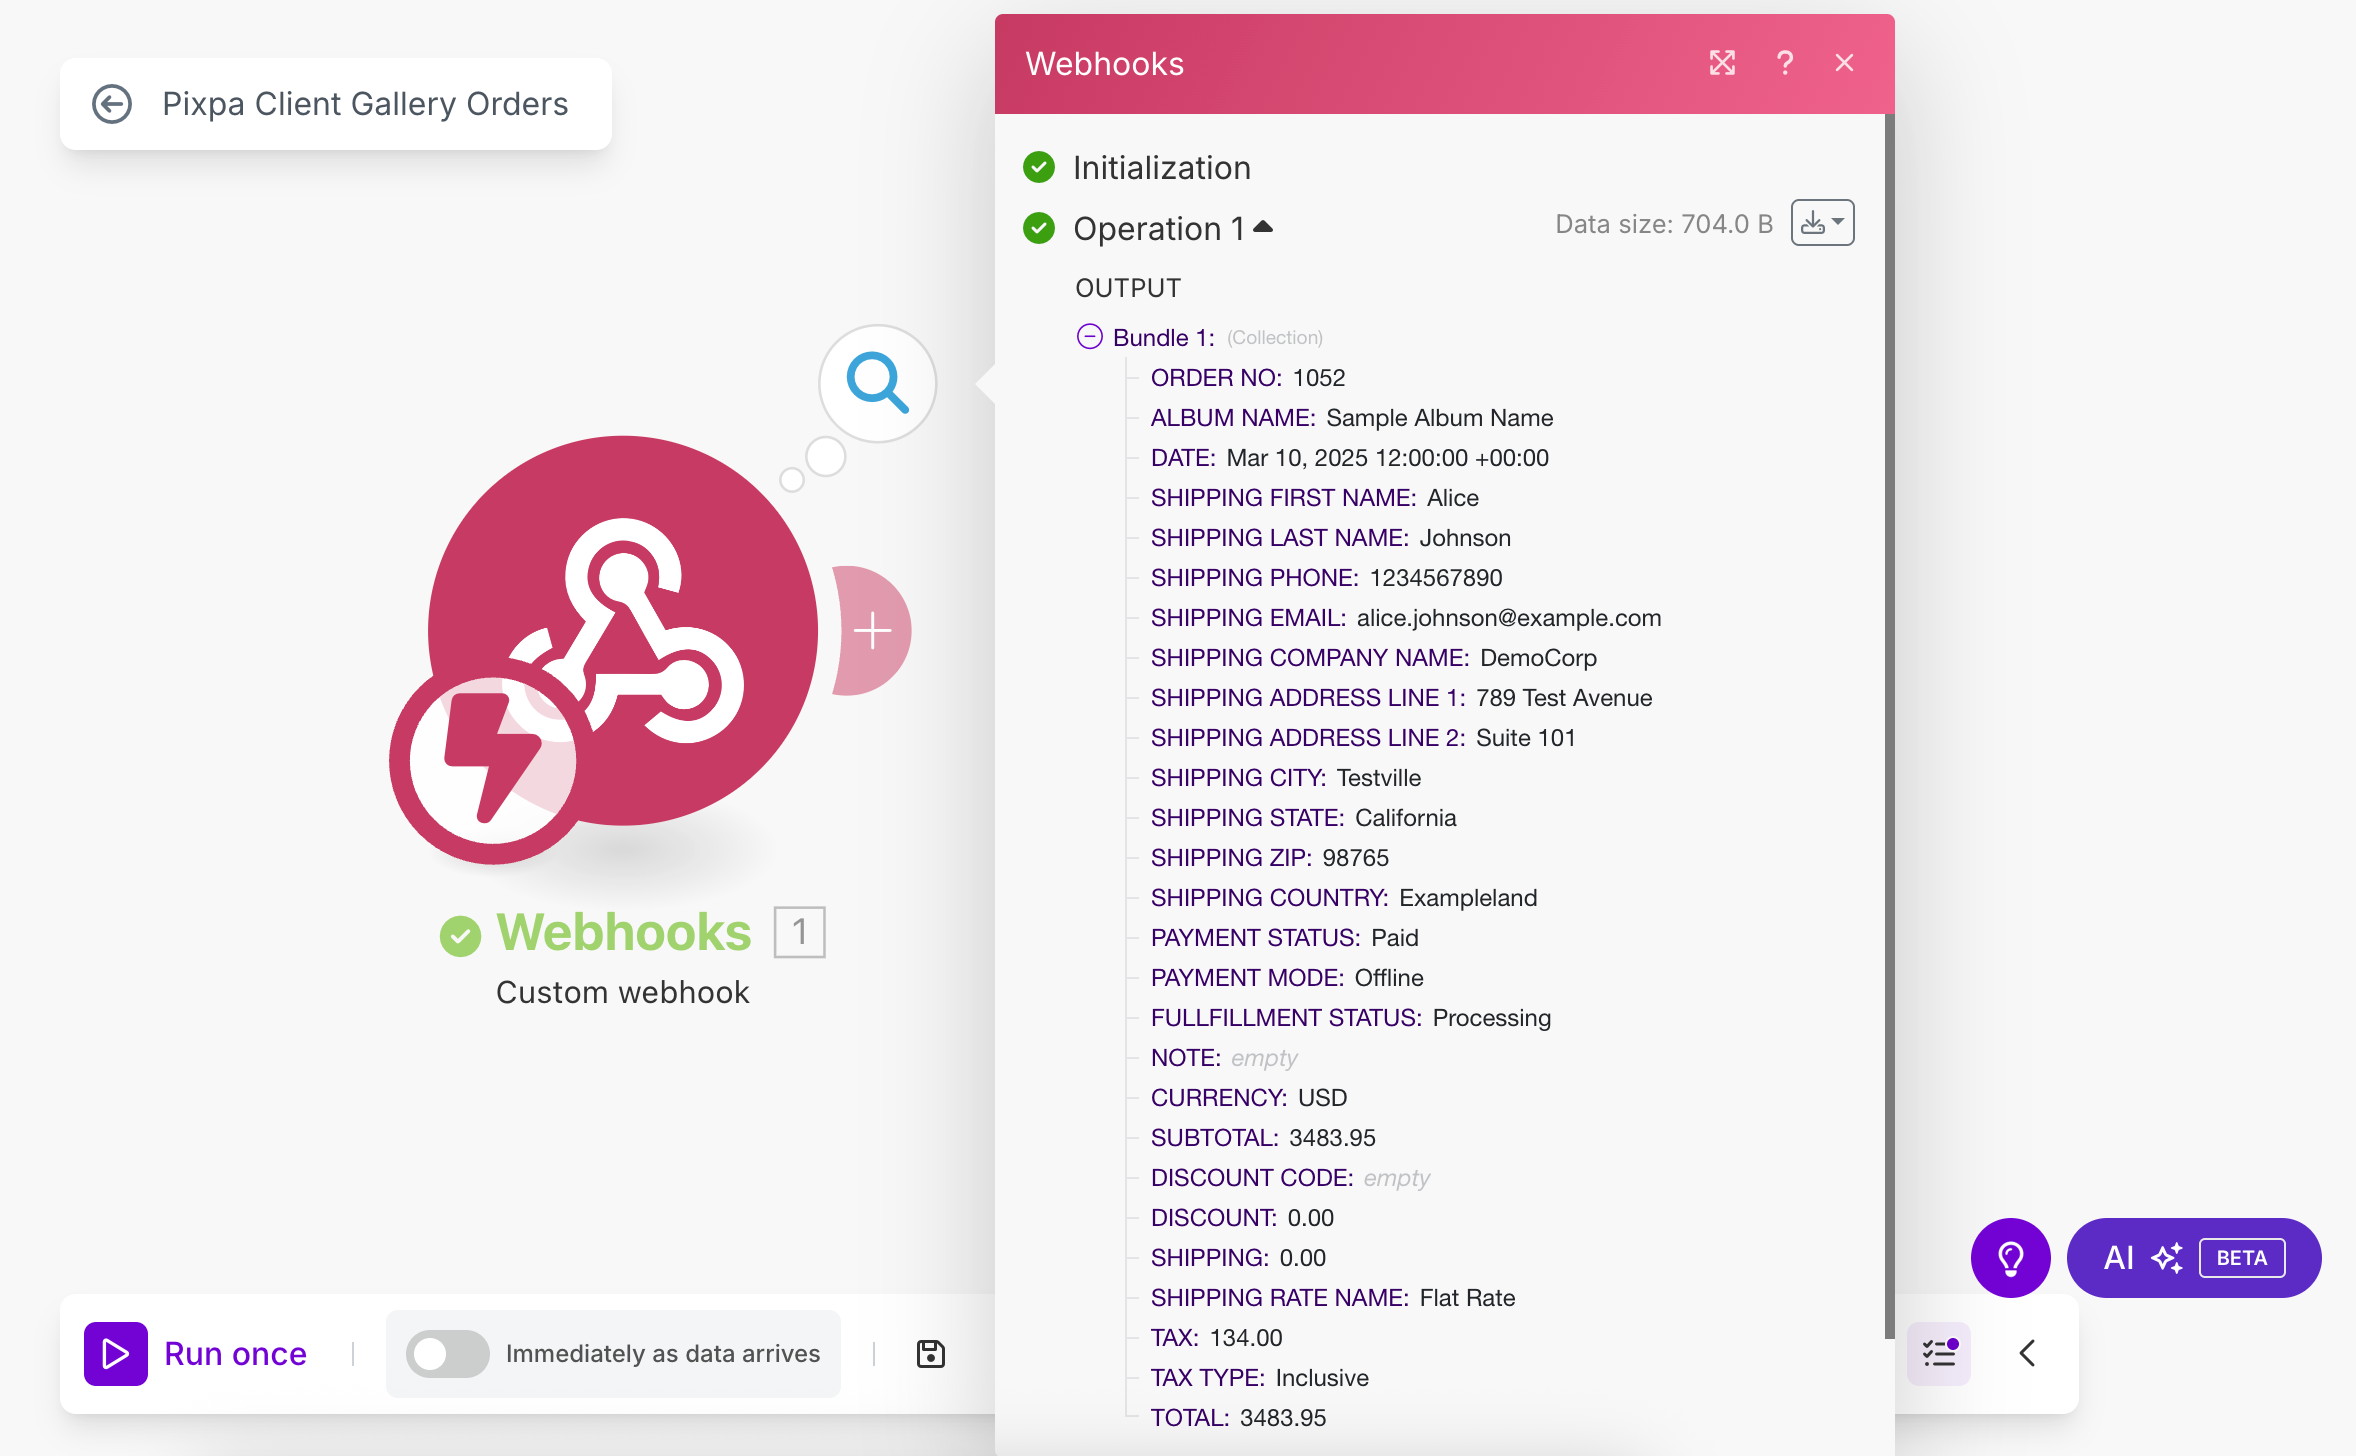Select SHIPPING FIRST NAME Alice
This screenshot has height=1456, width=2356.
tap(1315, 498)
